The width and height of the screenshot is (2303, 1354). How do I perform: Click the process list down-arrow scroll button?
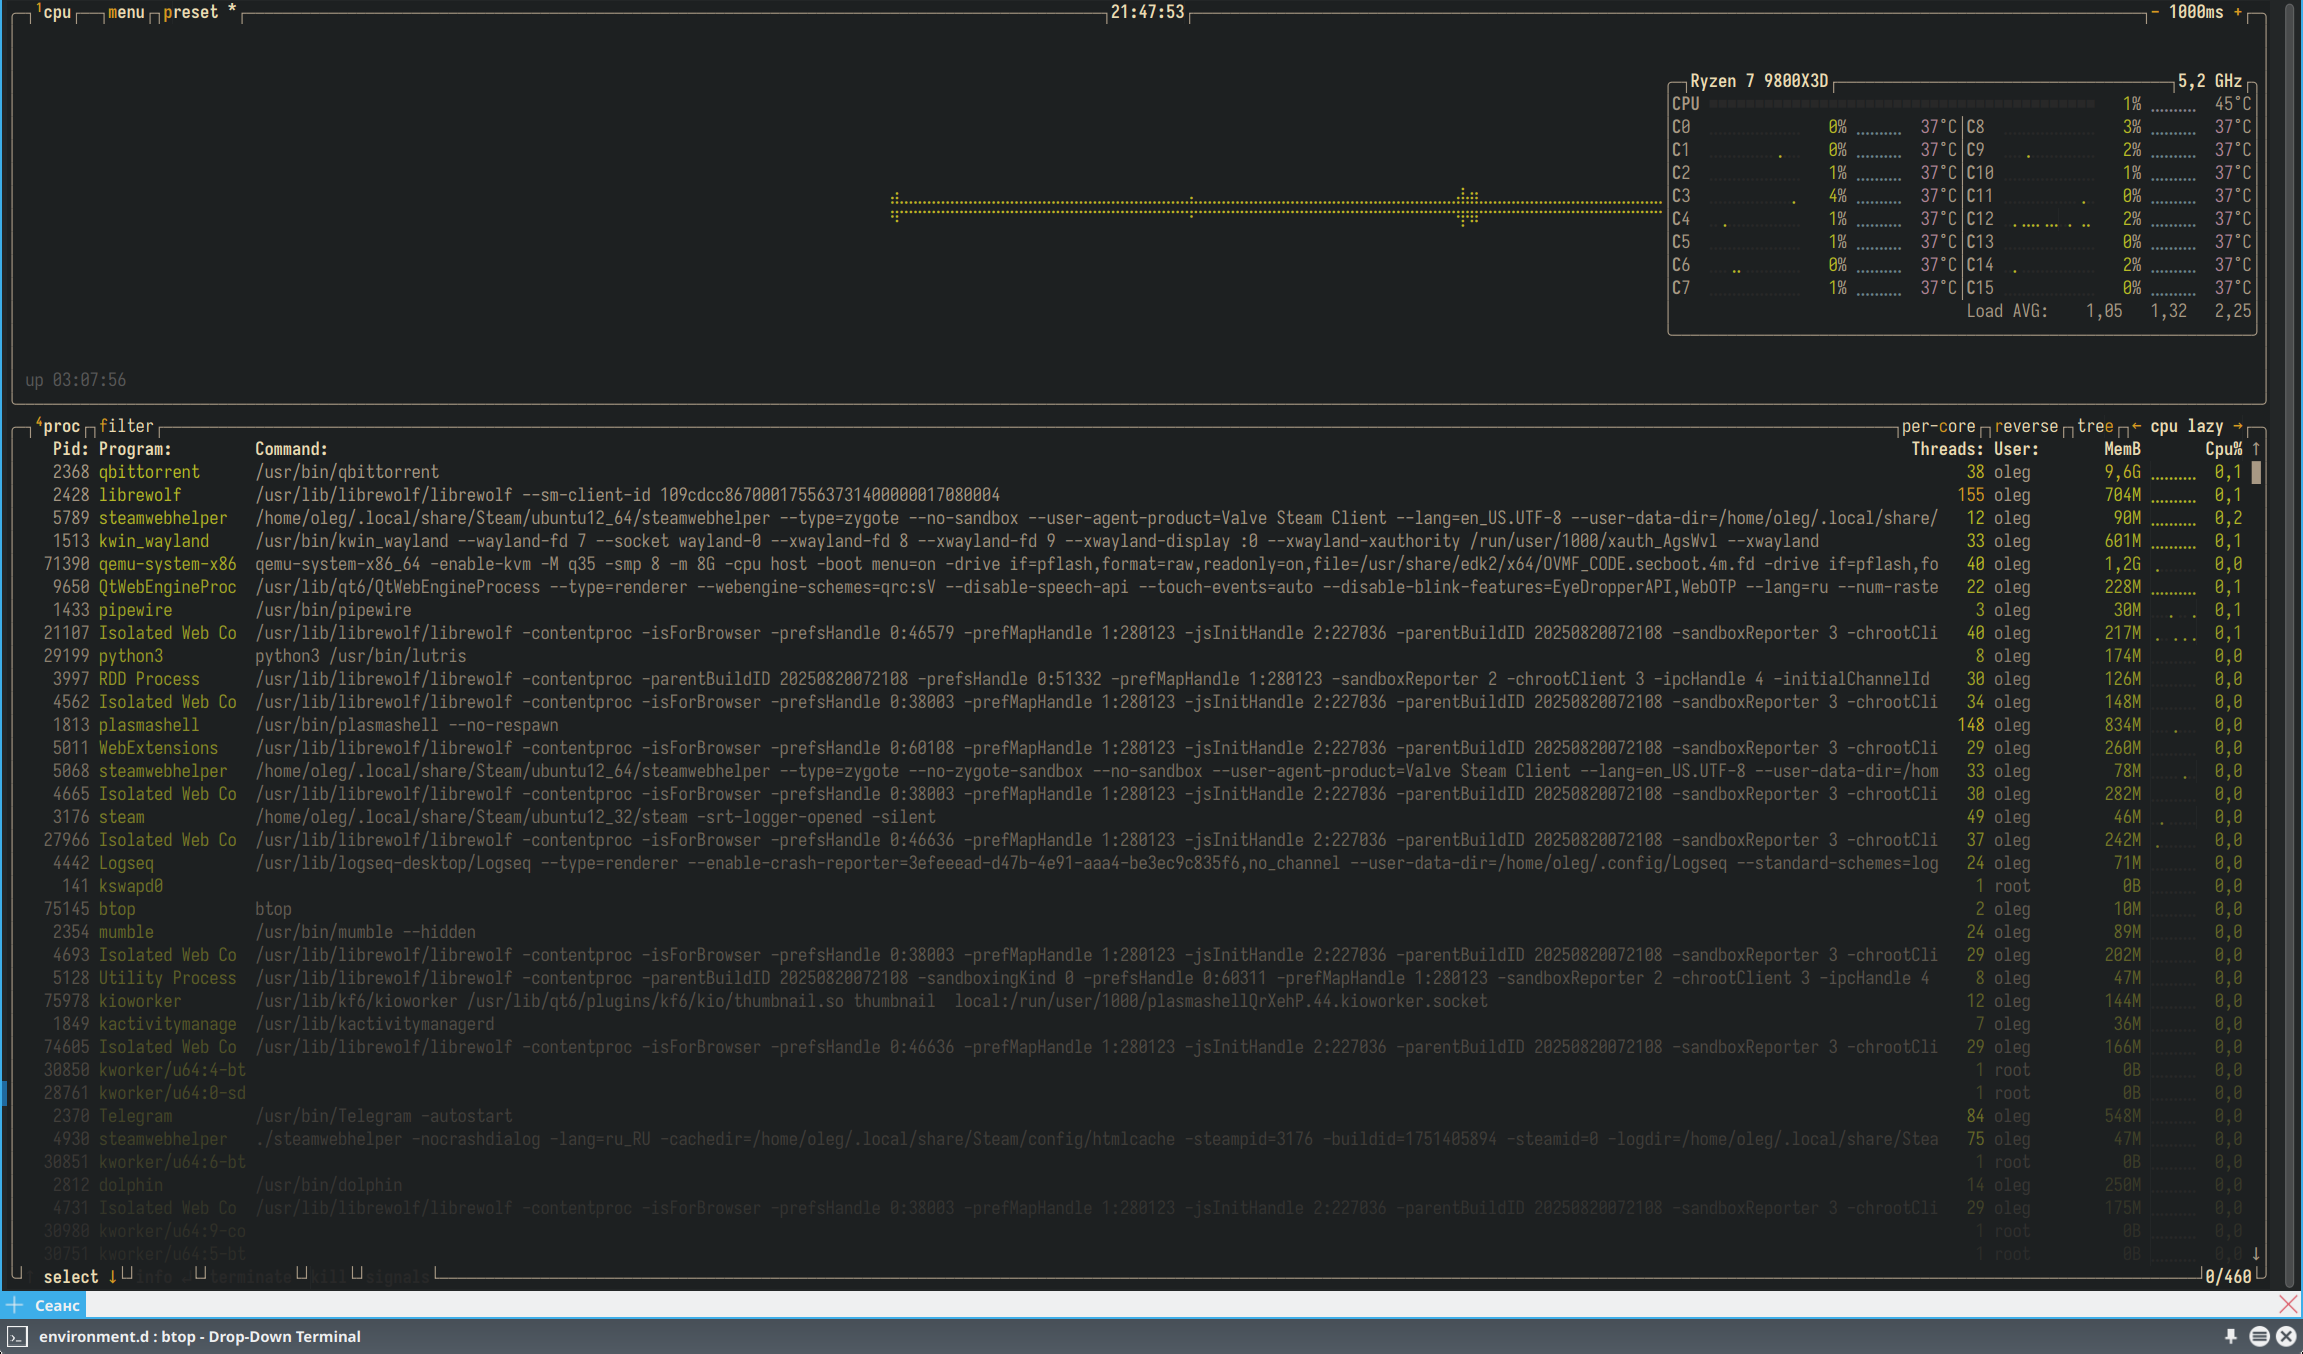2256,1254
